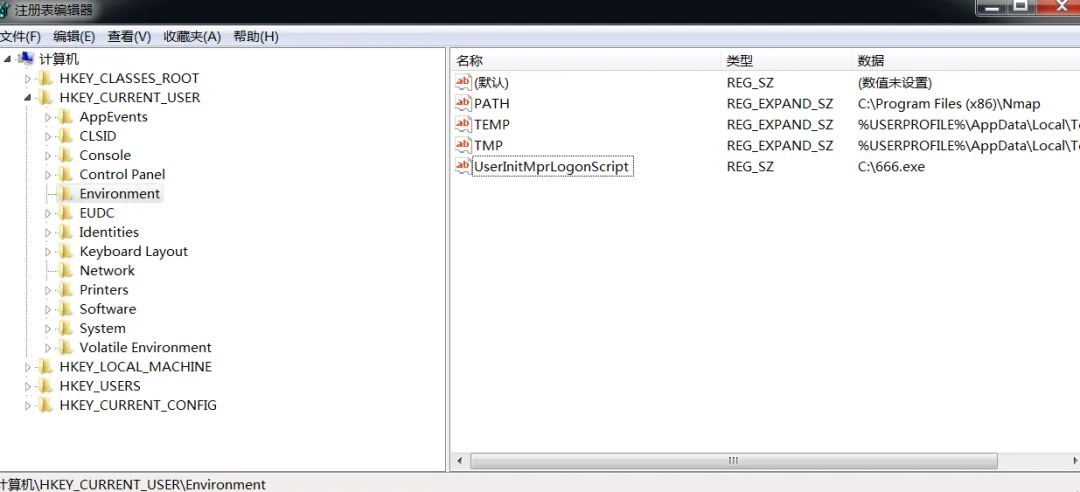Select the Network key label
This screenshot has width=1080, height=492.
[107, 271]
